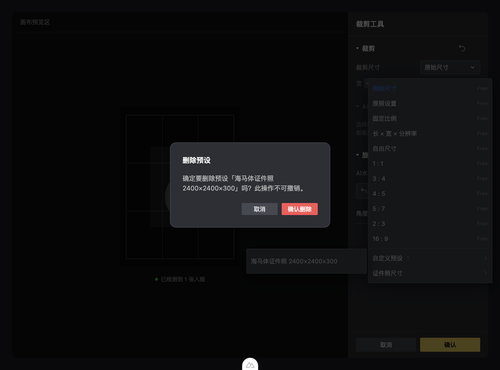Screen dimensions: 500x370
Task: Click the red 确认删除 button
Action: click(x=300, y=209)
